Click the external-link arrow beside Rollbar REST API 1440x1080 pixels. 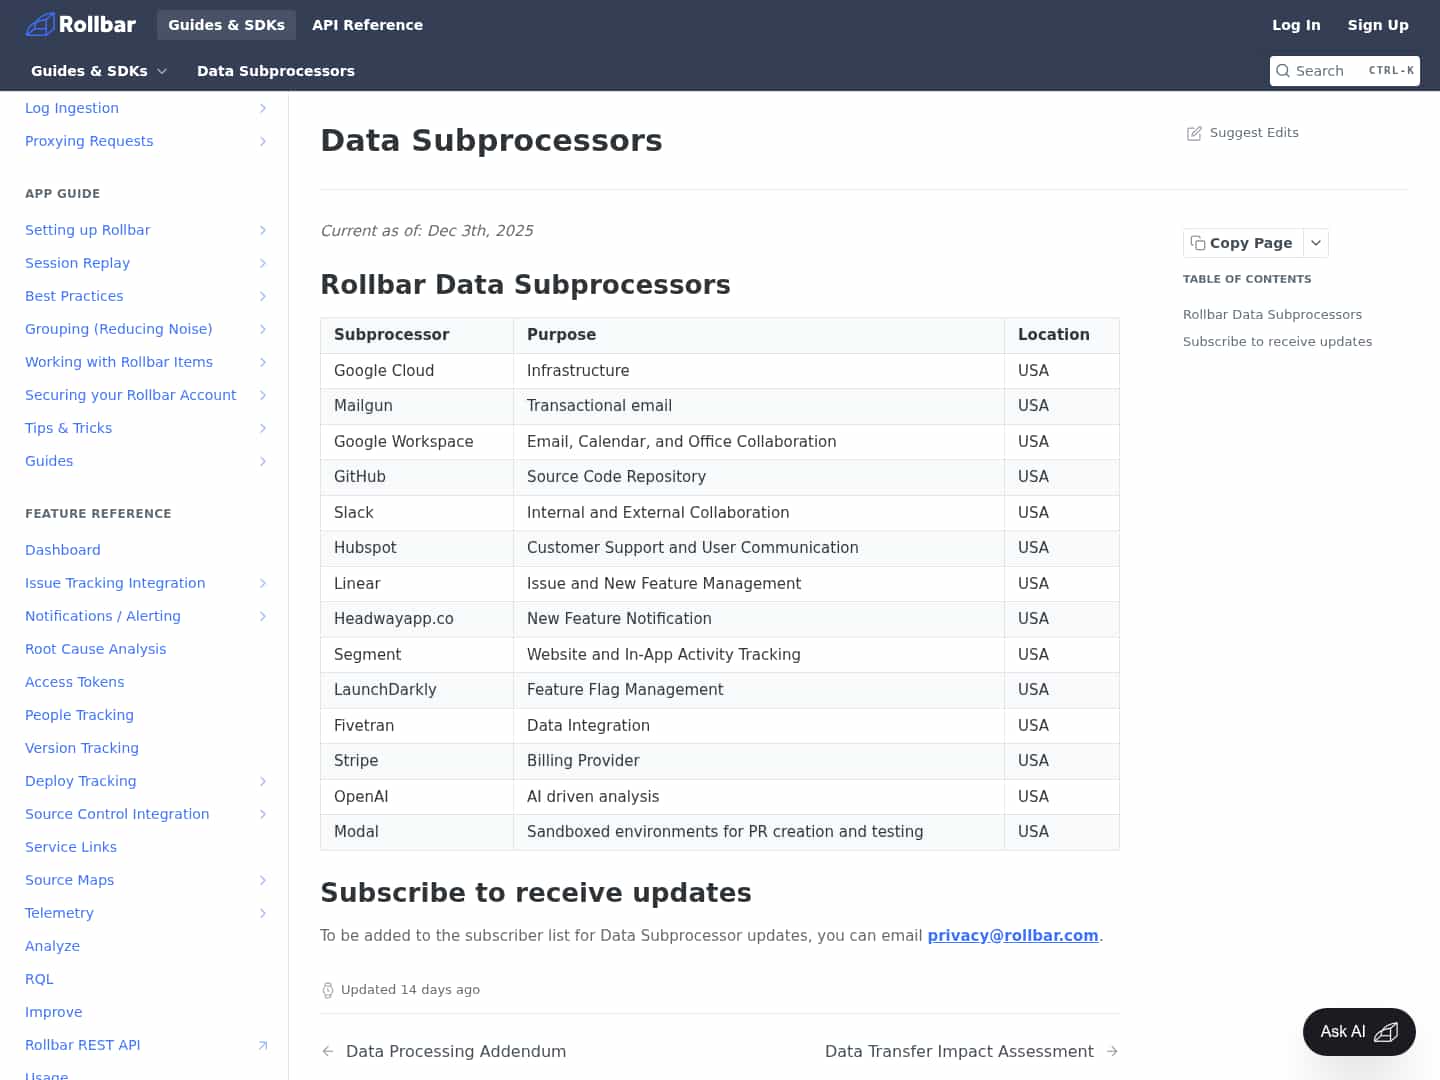point(262,1045)
